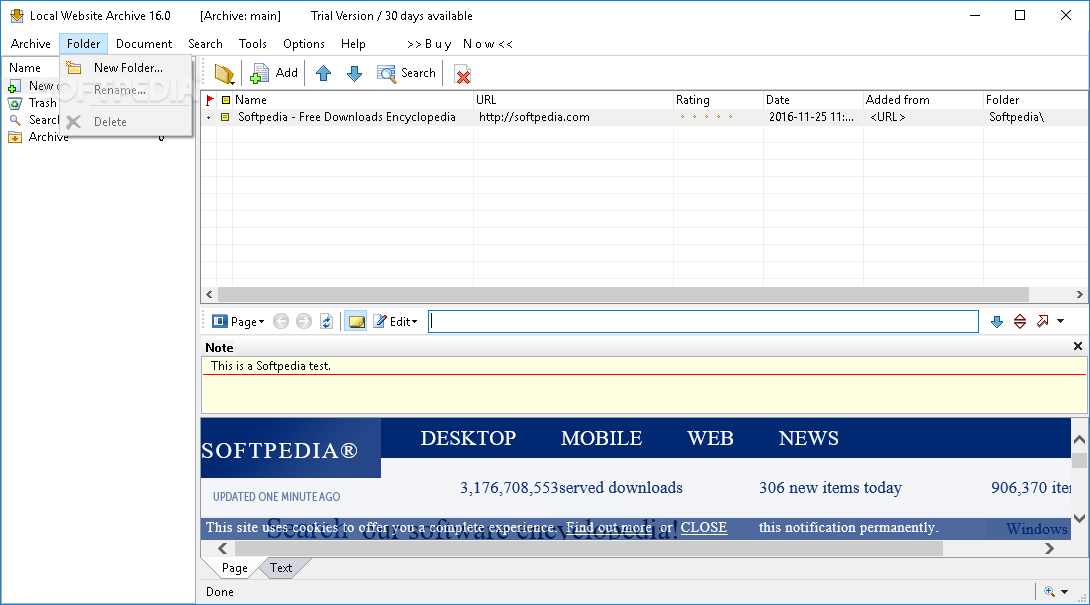This screenshot has height=605, width=1090.
Task: Select the Trash item in sidebar
Action: click(x=42, y=103)
